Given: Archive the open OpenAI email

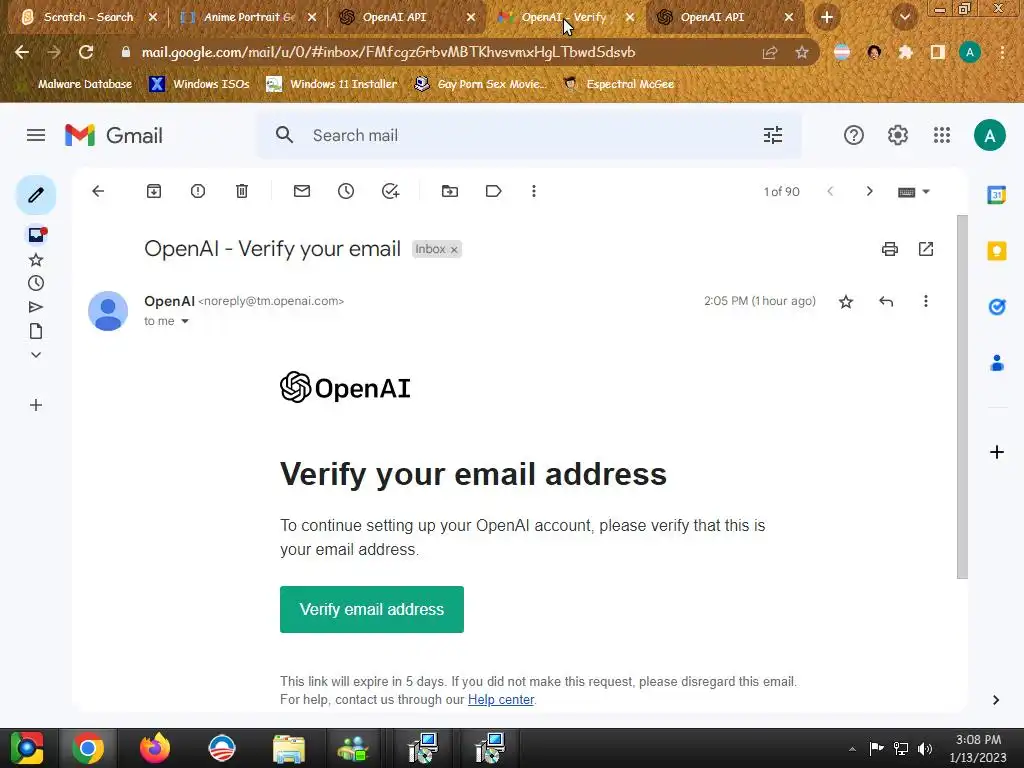Looking at the screenshot, I should point(153,191).
